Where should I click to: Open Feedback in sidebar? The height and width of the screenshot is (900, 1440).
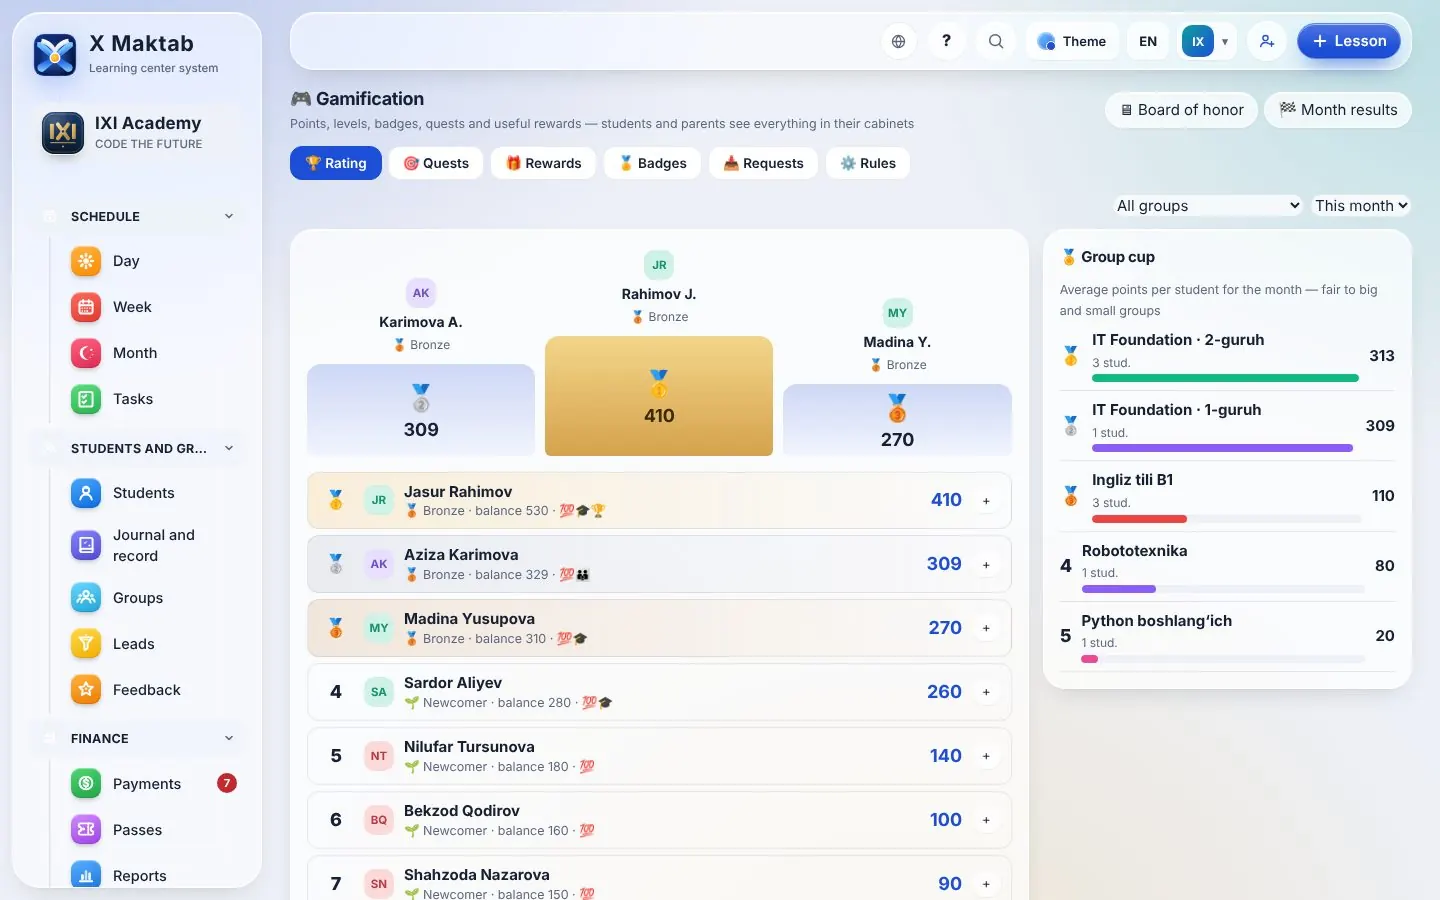[148, 690]
